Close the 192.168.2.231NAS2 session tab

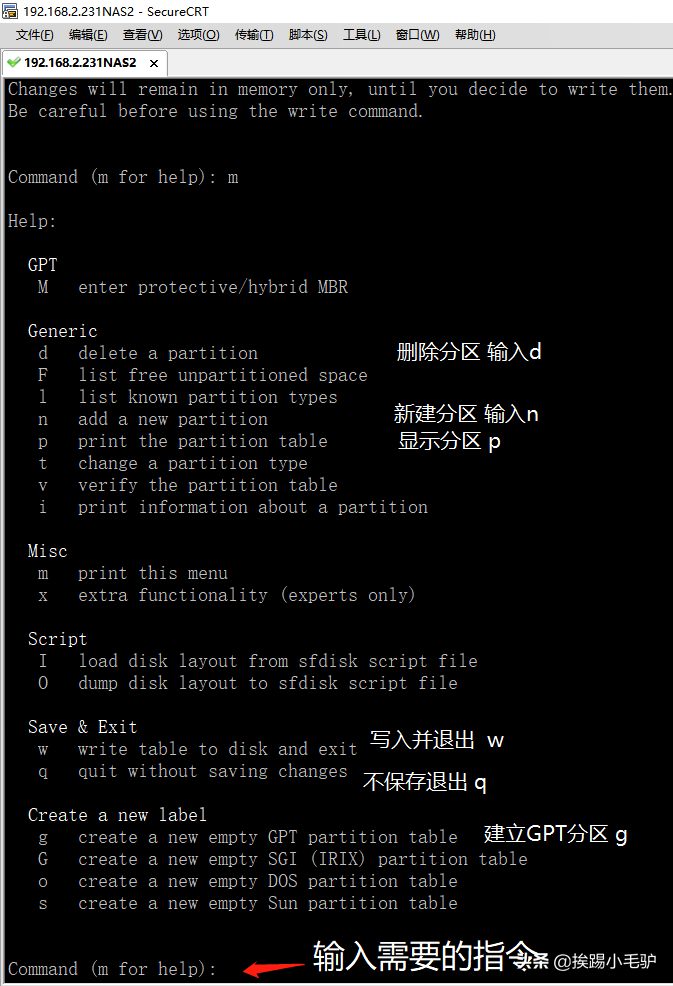pyautogui.click(x=154, y=63)
